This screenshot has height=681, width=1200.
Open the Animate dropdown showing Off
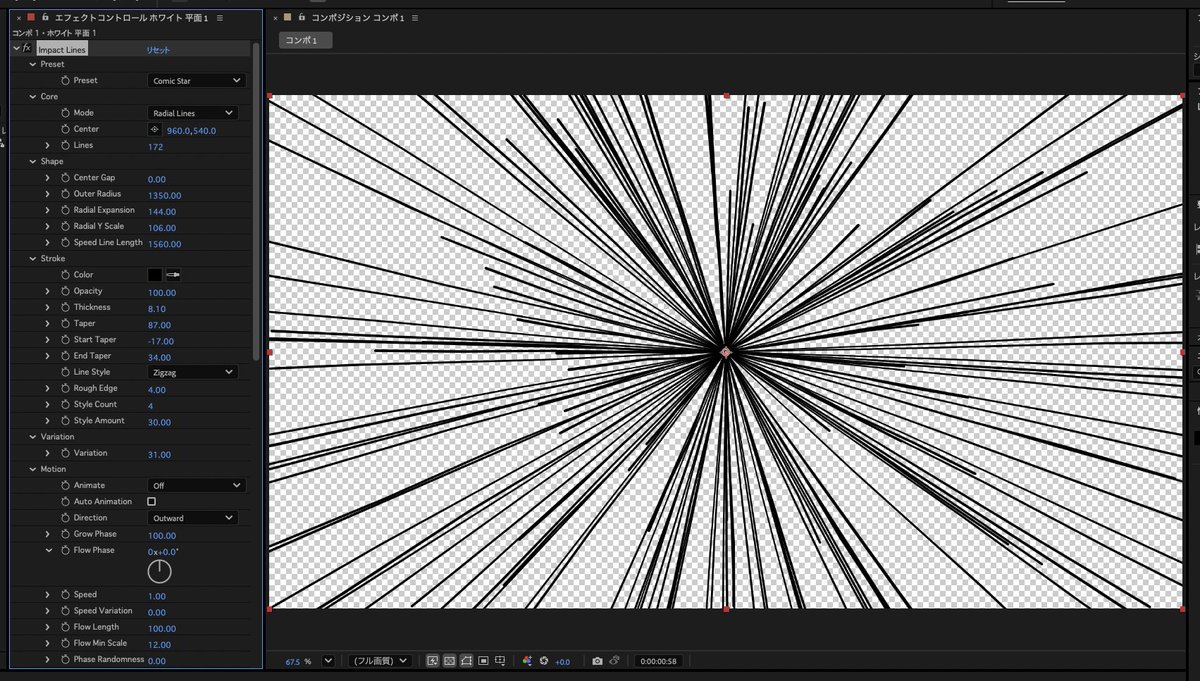tap(196, 485)
